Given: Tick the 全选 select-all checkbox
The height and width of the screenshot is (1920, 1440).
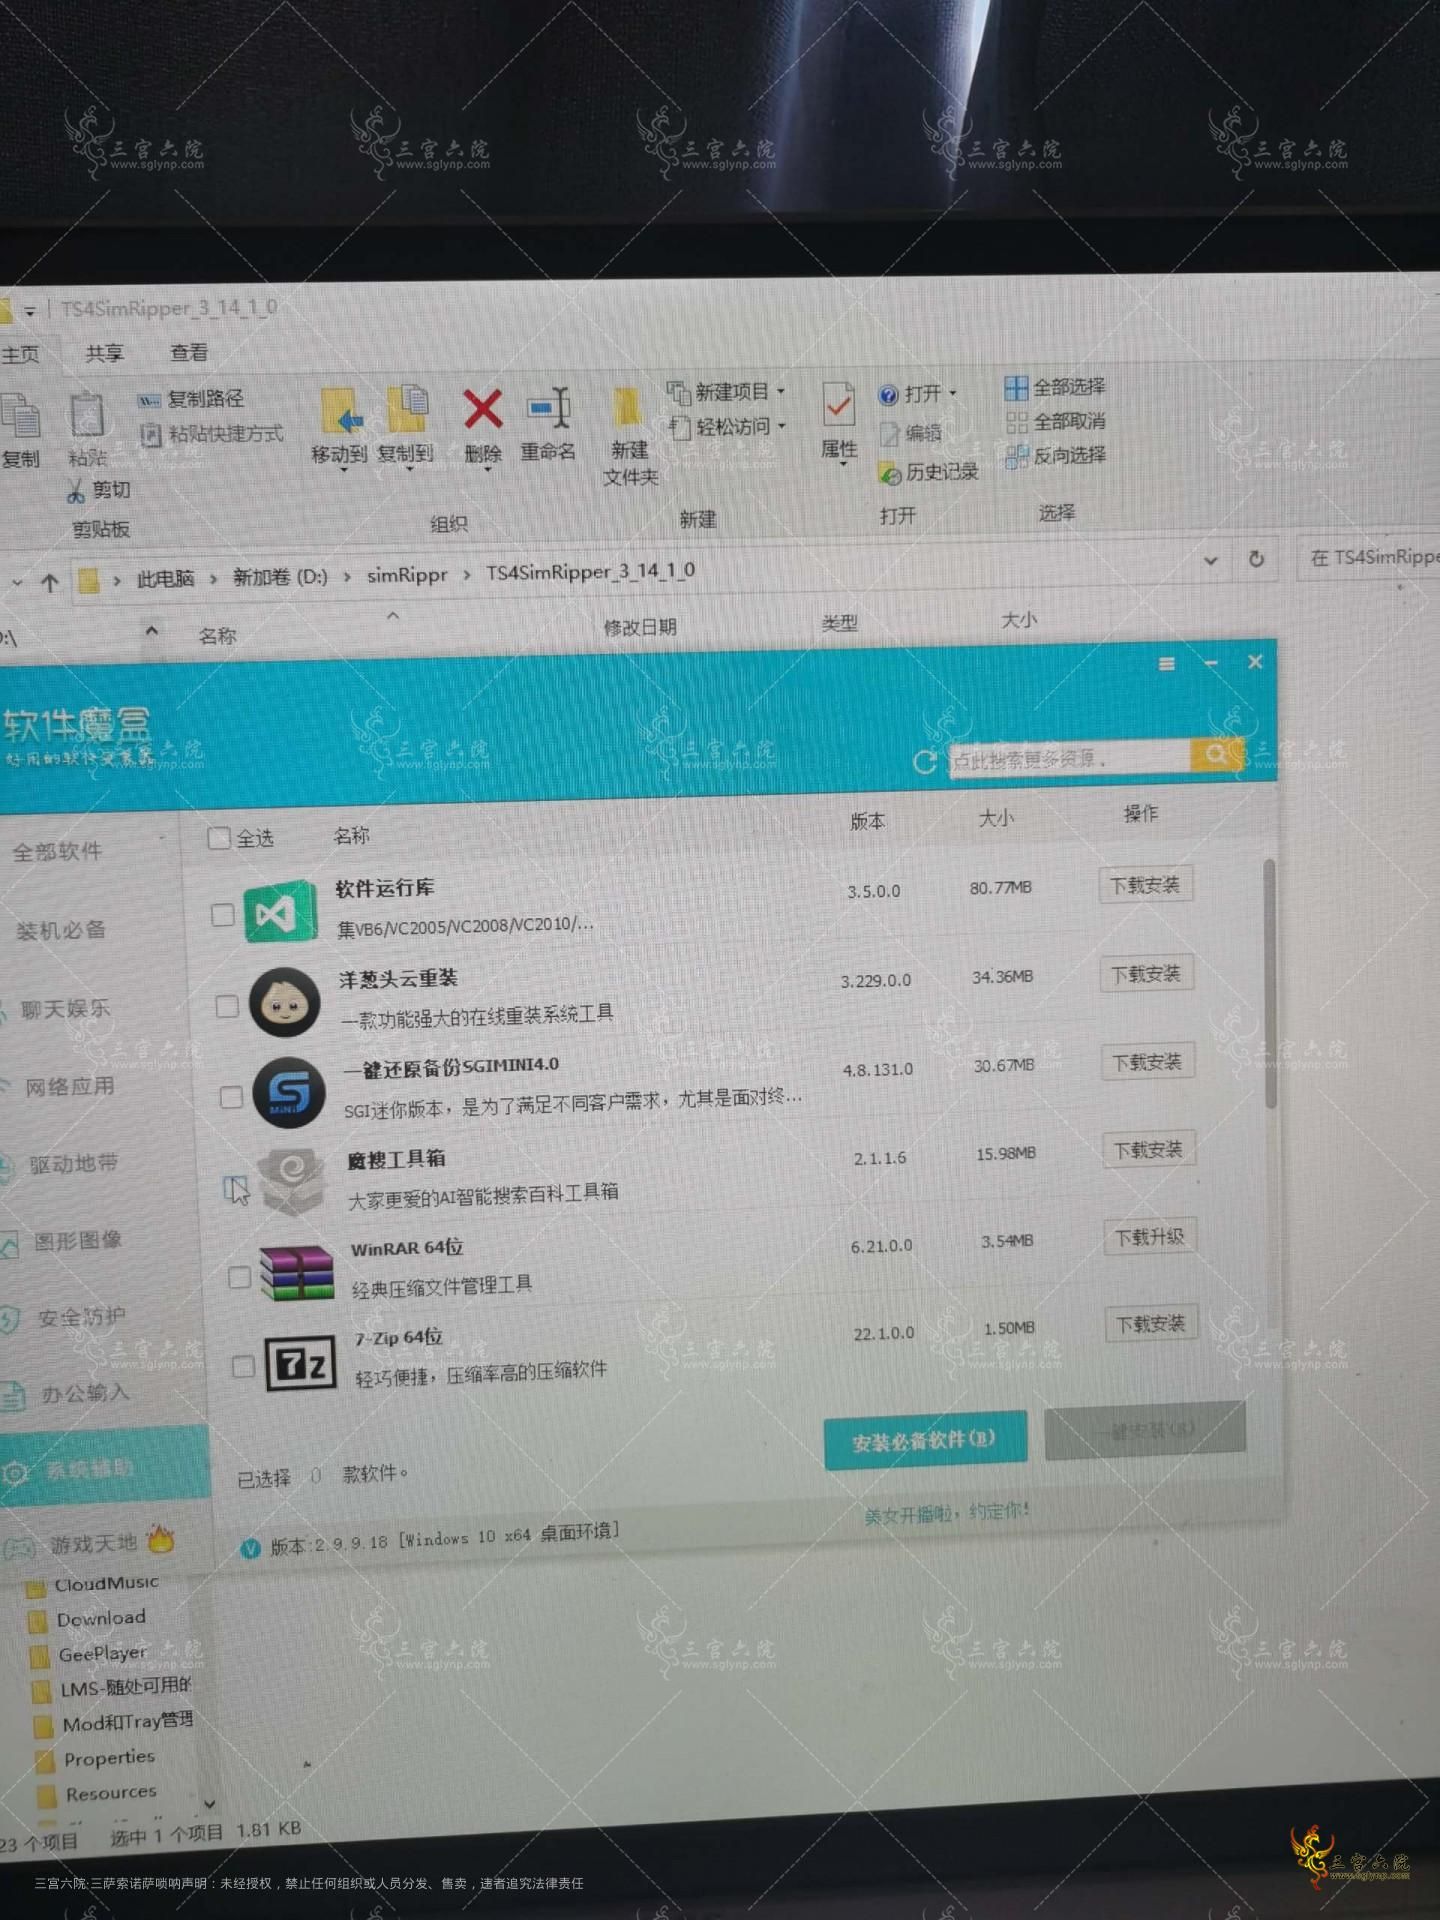Looking at the screenshot, I should (218, 838).
